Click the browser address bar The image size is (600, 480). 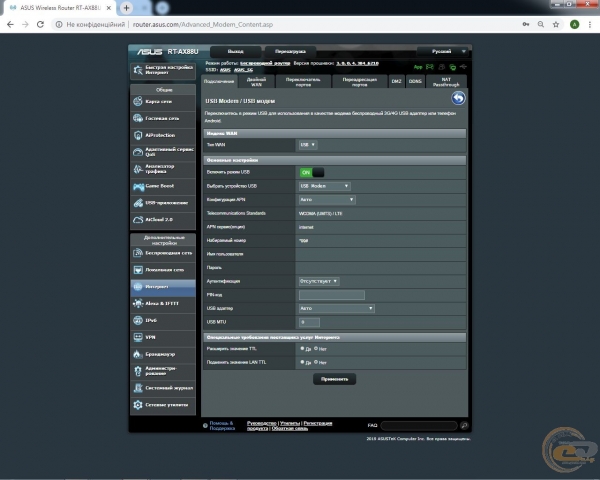pos(283,24)
